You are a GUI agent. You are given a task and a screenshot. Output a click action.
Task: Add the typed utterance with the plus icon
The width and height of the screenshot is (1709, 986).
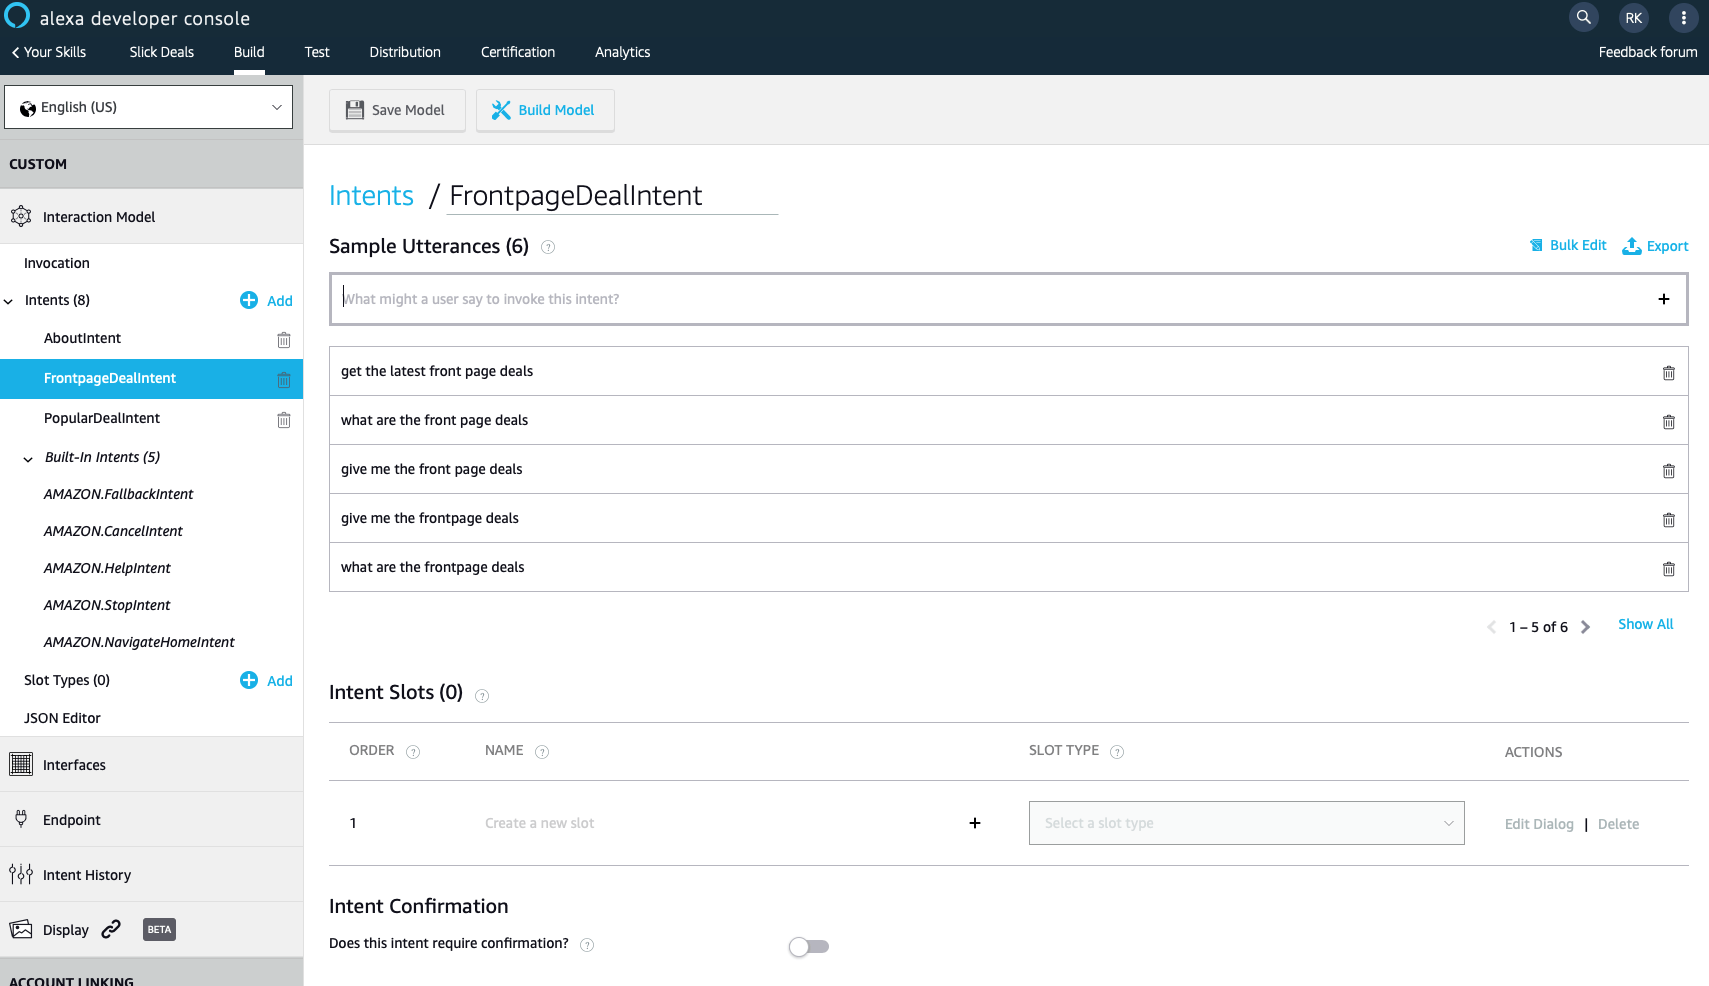tap(1664, 299)
